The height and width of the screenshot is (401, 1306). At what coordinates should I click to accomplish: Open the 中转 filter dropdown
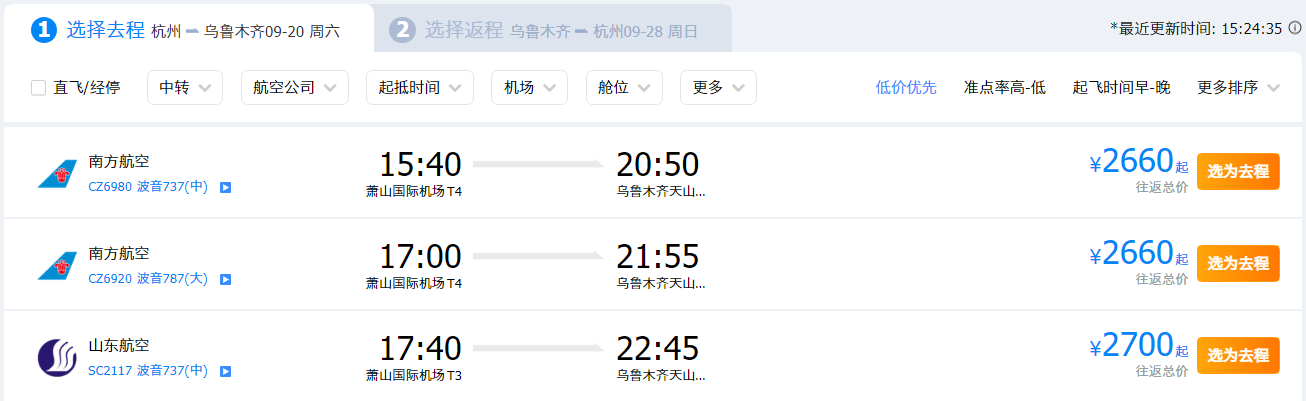point(185,88)
